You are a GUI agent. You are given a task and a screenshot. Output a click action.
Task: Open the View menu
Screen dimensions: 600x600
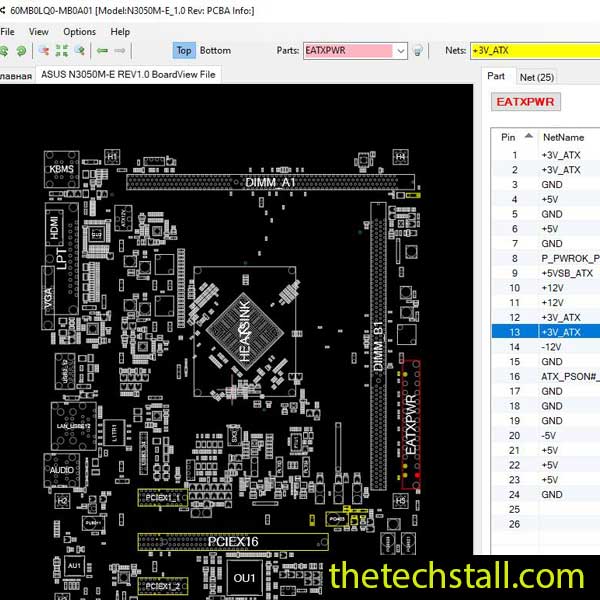pyautogui.click(x=39, y=32)
